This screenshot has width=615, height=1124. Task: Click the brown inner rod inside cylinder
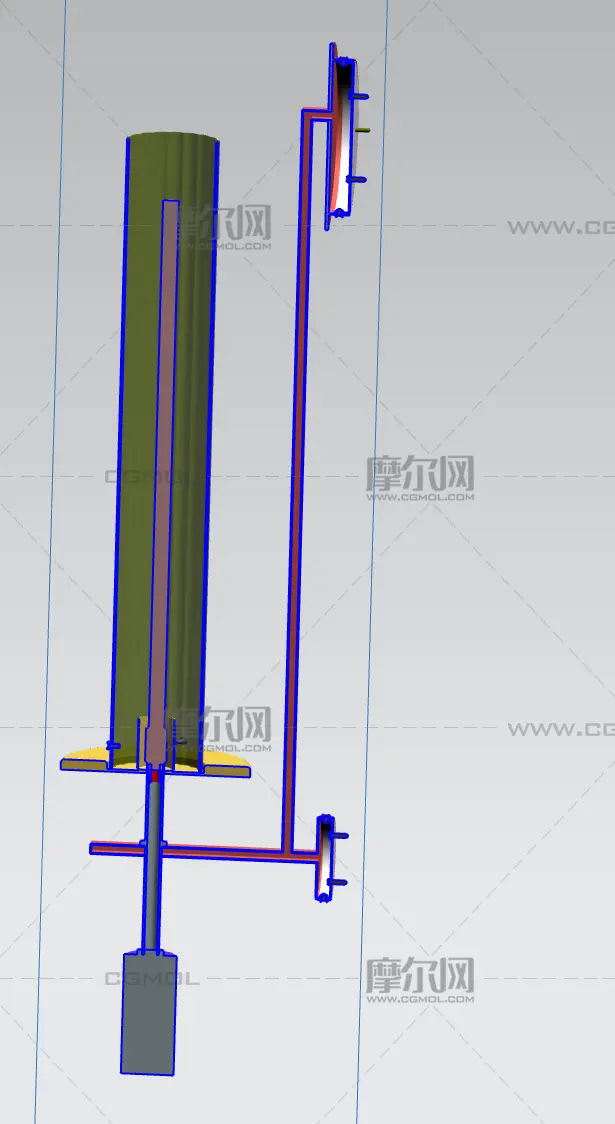(164, 450)
